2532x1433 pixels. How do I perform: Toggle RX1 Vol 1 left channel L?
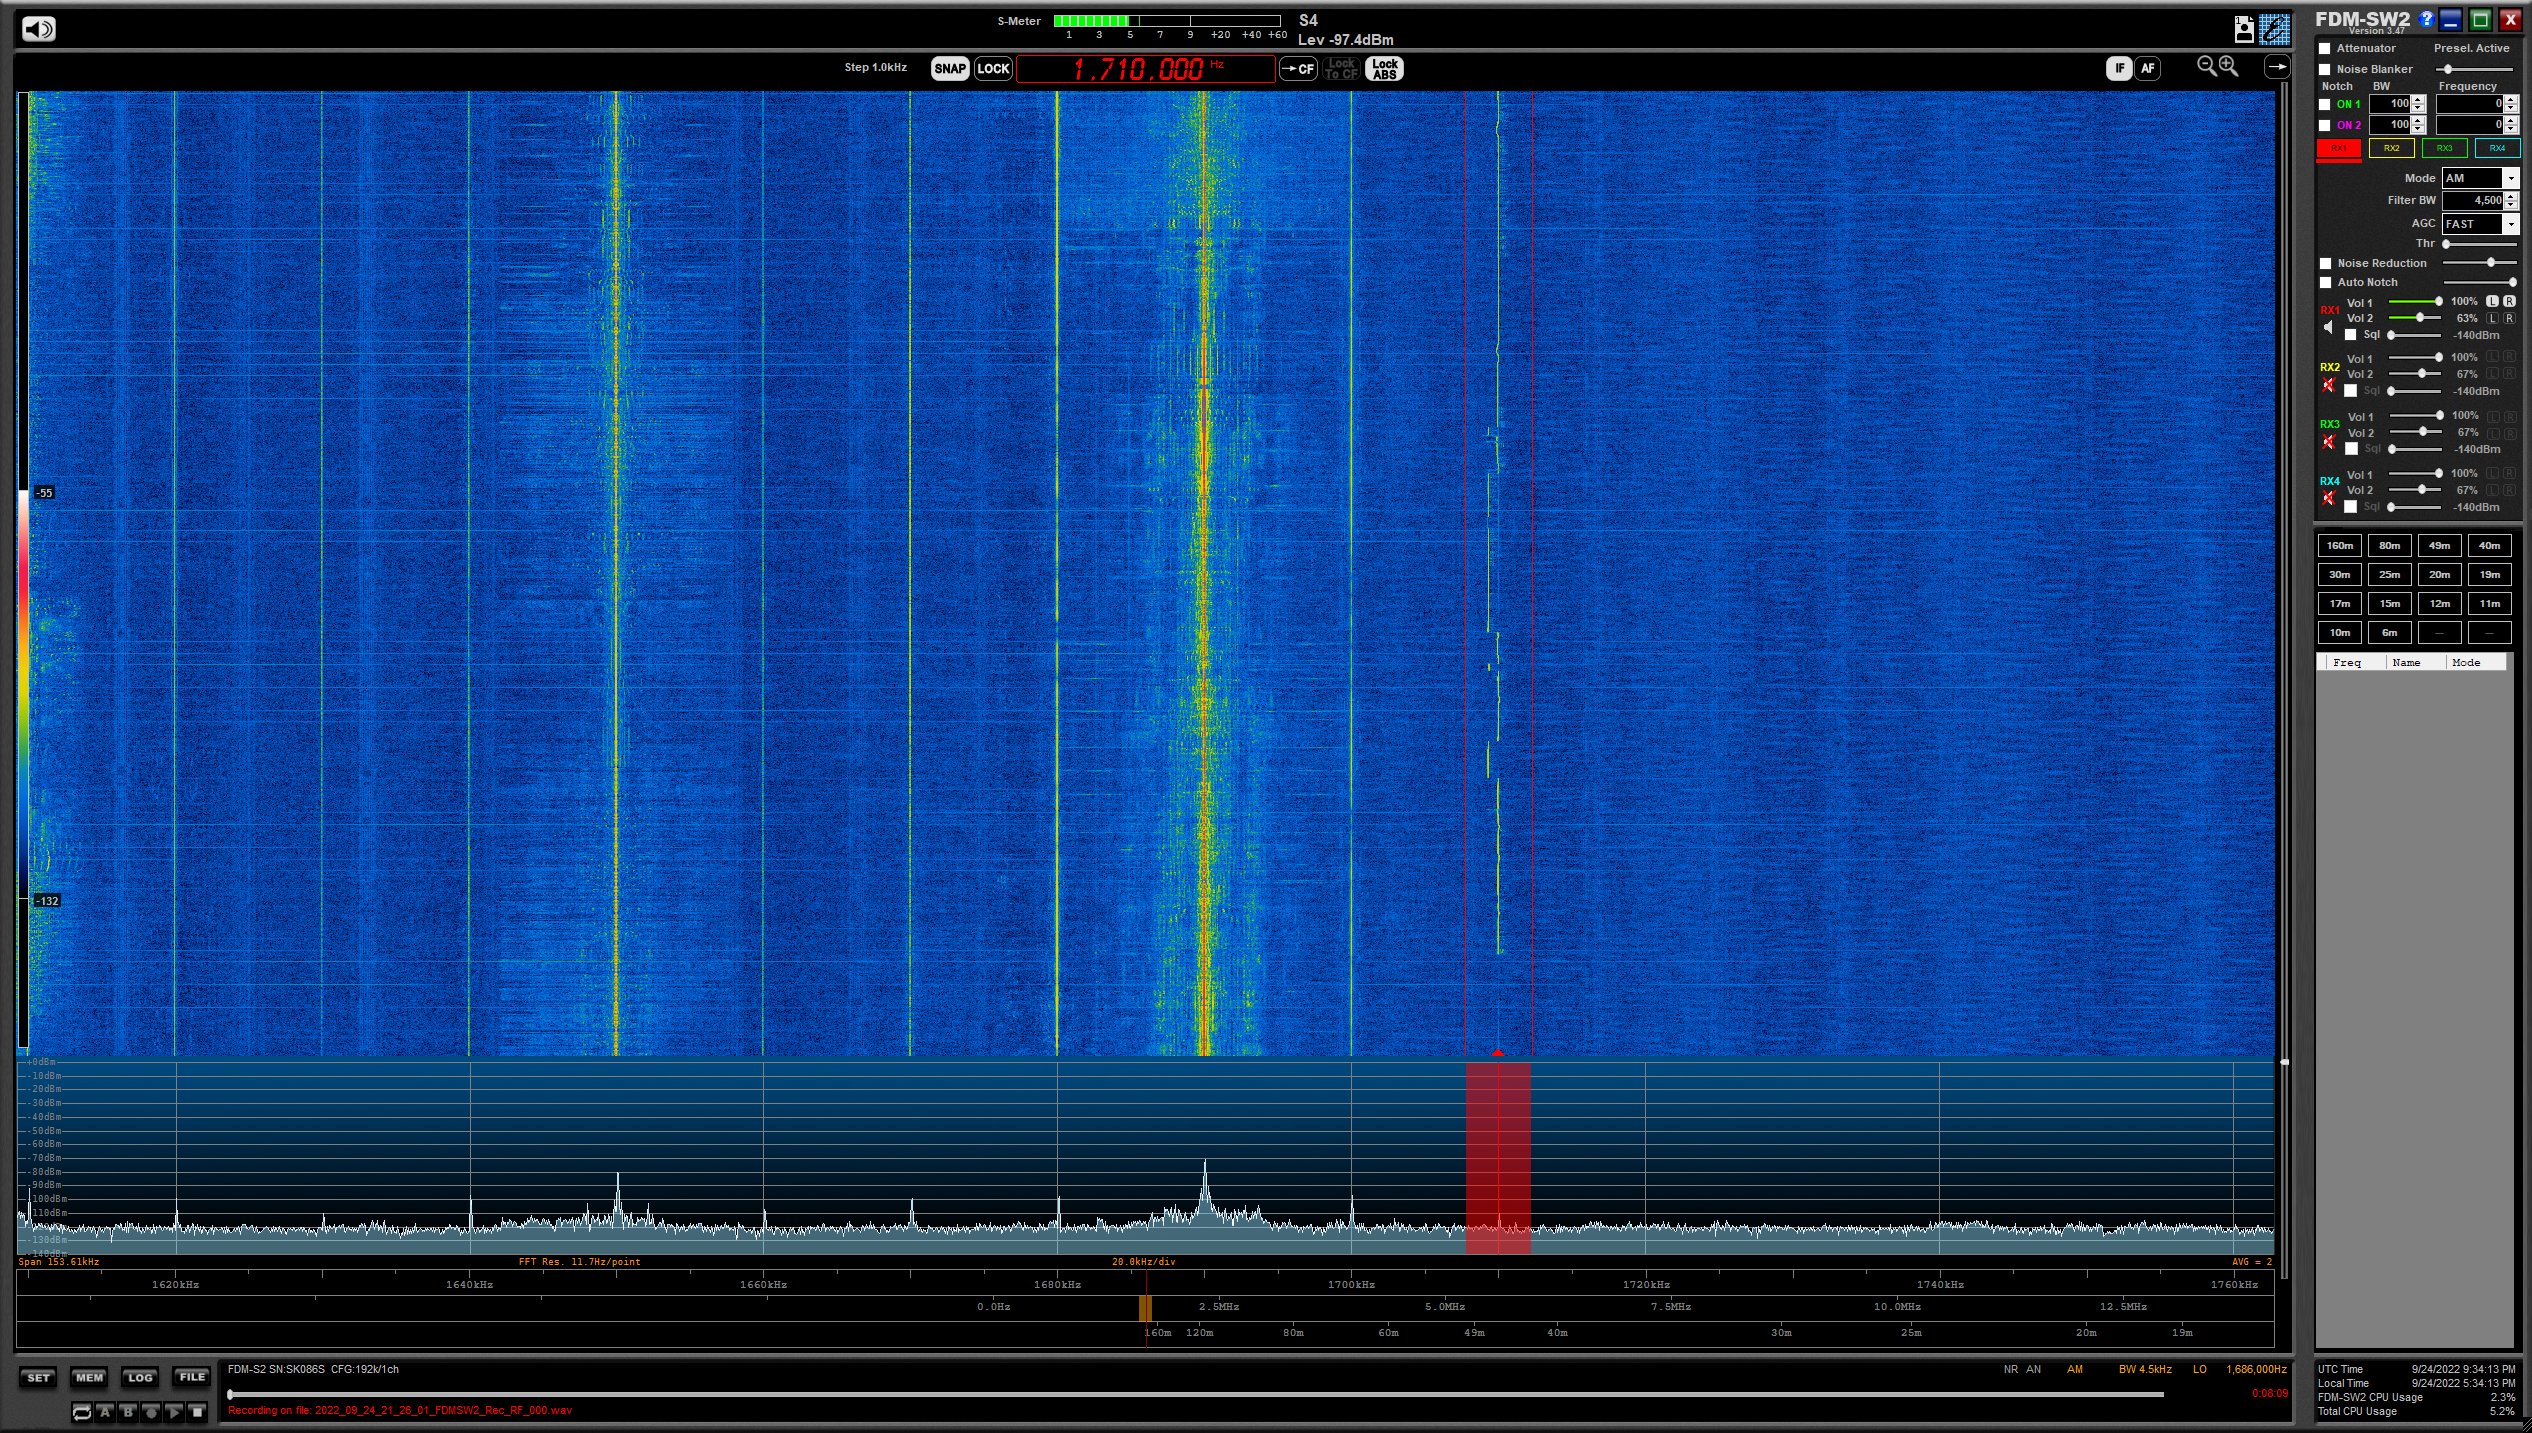click(x=2493, y=301)
